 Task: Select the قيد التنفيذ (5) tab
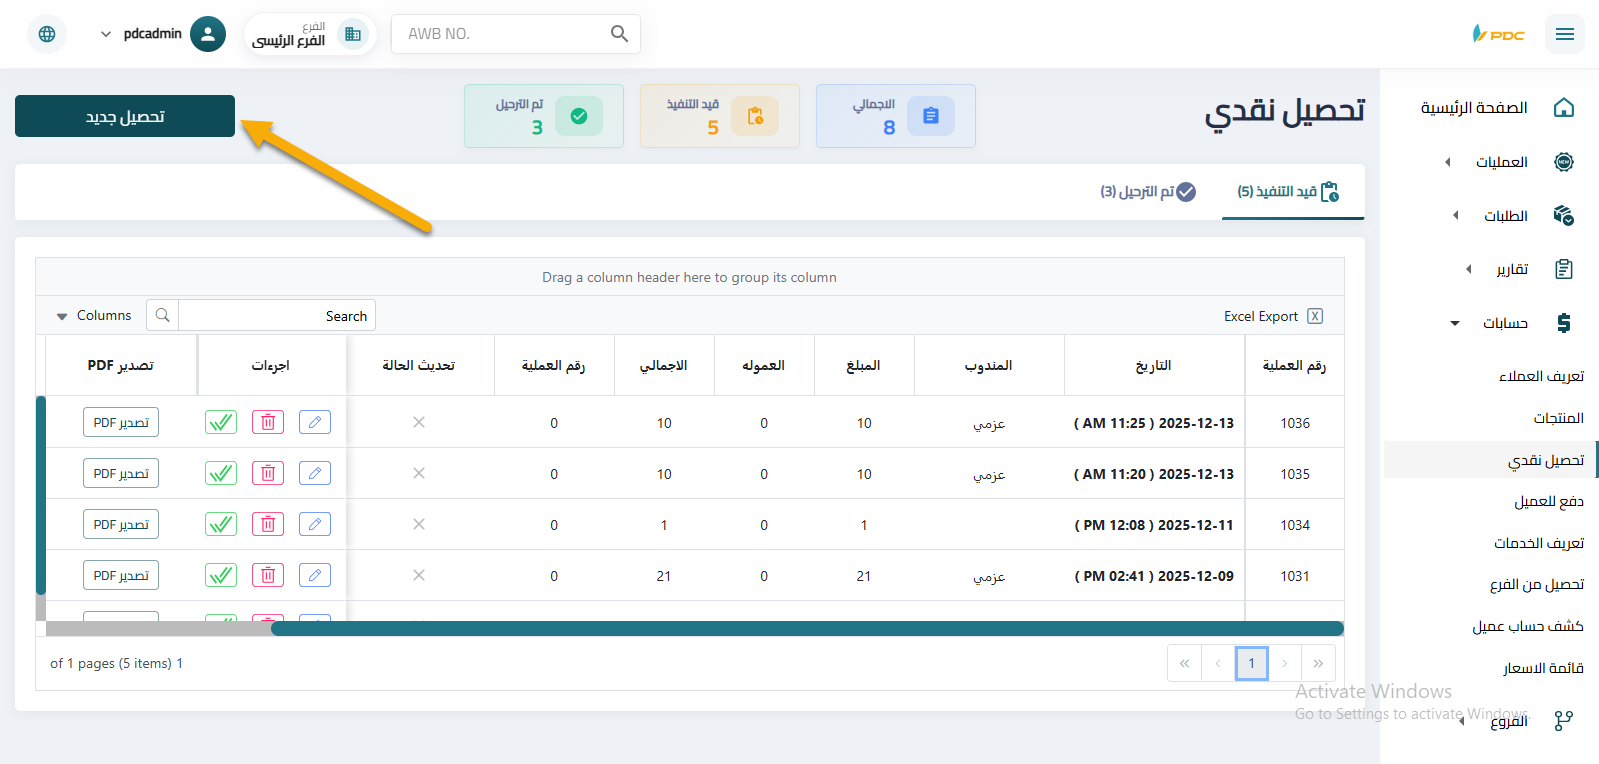point(1287,192)
